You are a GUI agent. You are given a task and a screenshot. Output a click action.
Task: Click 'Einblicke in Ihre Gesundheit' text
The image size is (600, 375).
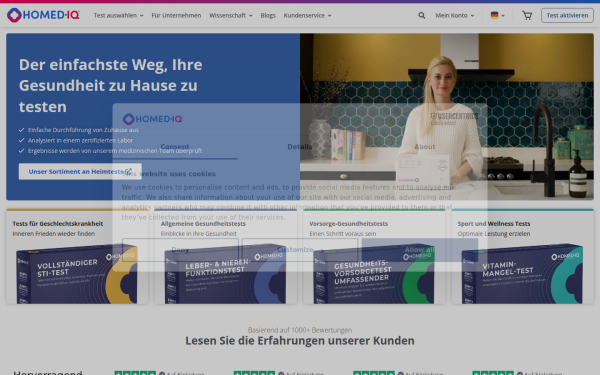pyautogui.click(x=199, y=233)
